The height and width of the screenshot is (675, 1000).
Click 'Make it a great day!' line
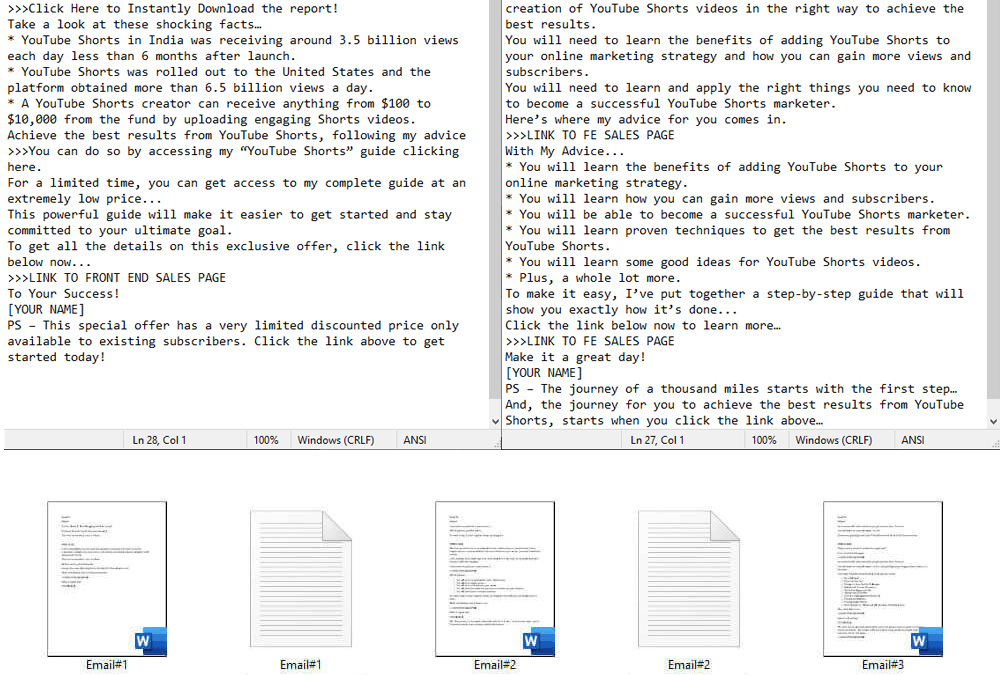pyautogui.click(x=575, y=357)
